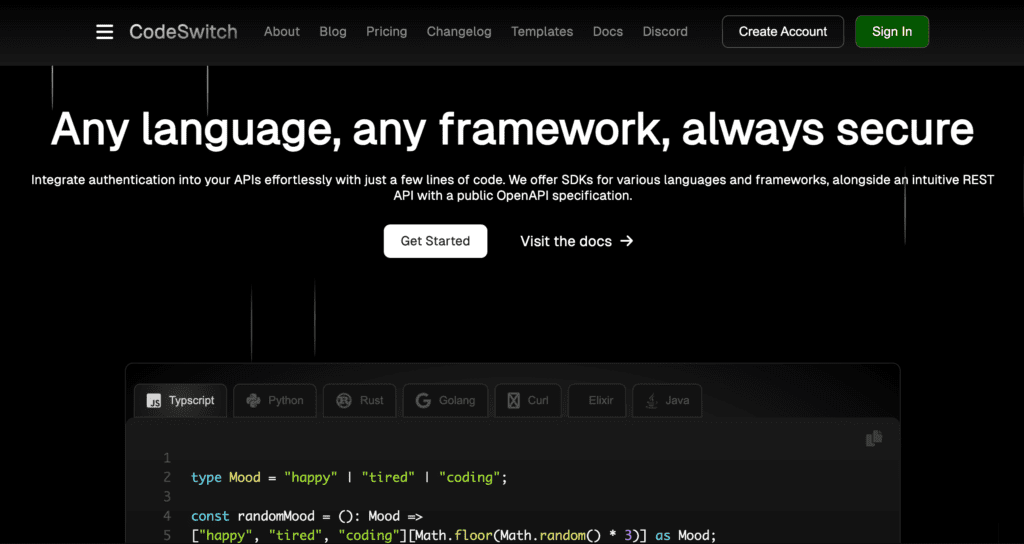The height and width of the screenshot is (544, 1024).
Task: Click the green Sign In button
Action: (891, 32)
